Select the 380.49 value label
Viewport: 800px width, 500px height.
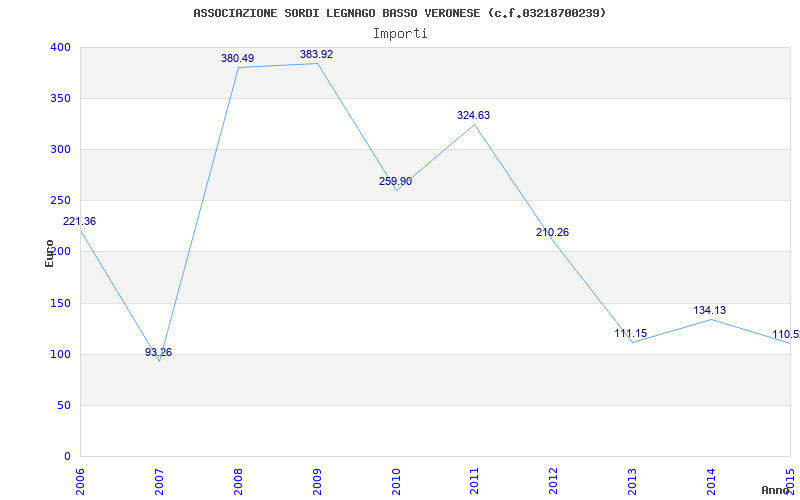click(x=237, y=58)
